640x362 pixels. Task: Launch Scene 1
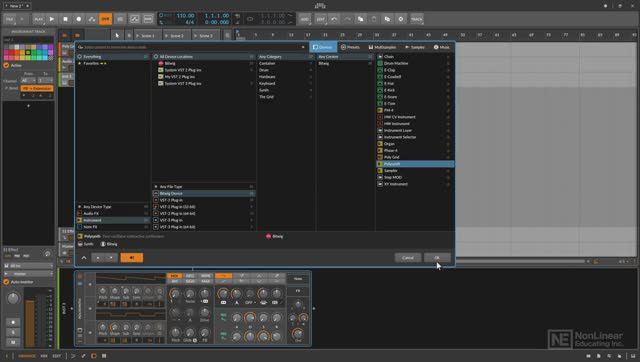point(148,36)
